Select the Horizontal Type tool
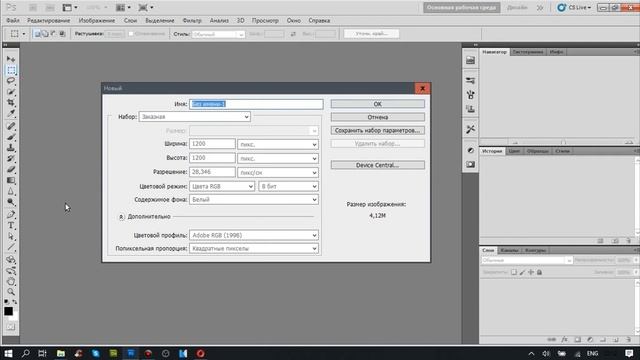Viewport: 640px width, 360px height. [x=11, y=226]
